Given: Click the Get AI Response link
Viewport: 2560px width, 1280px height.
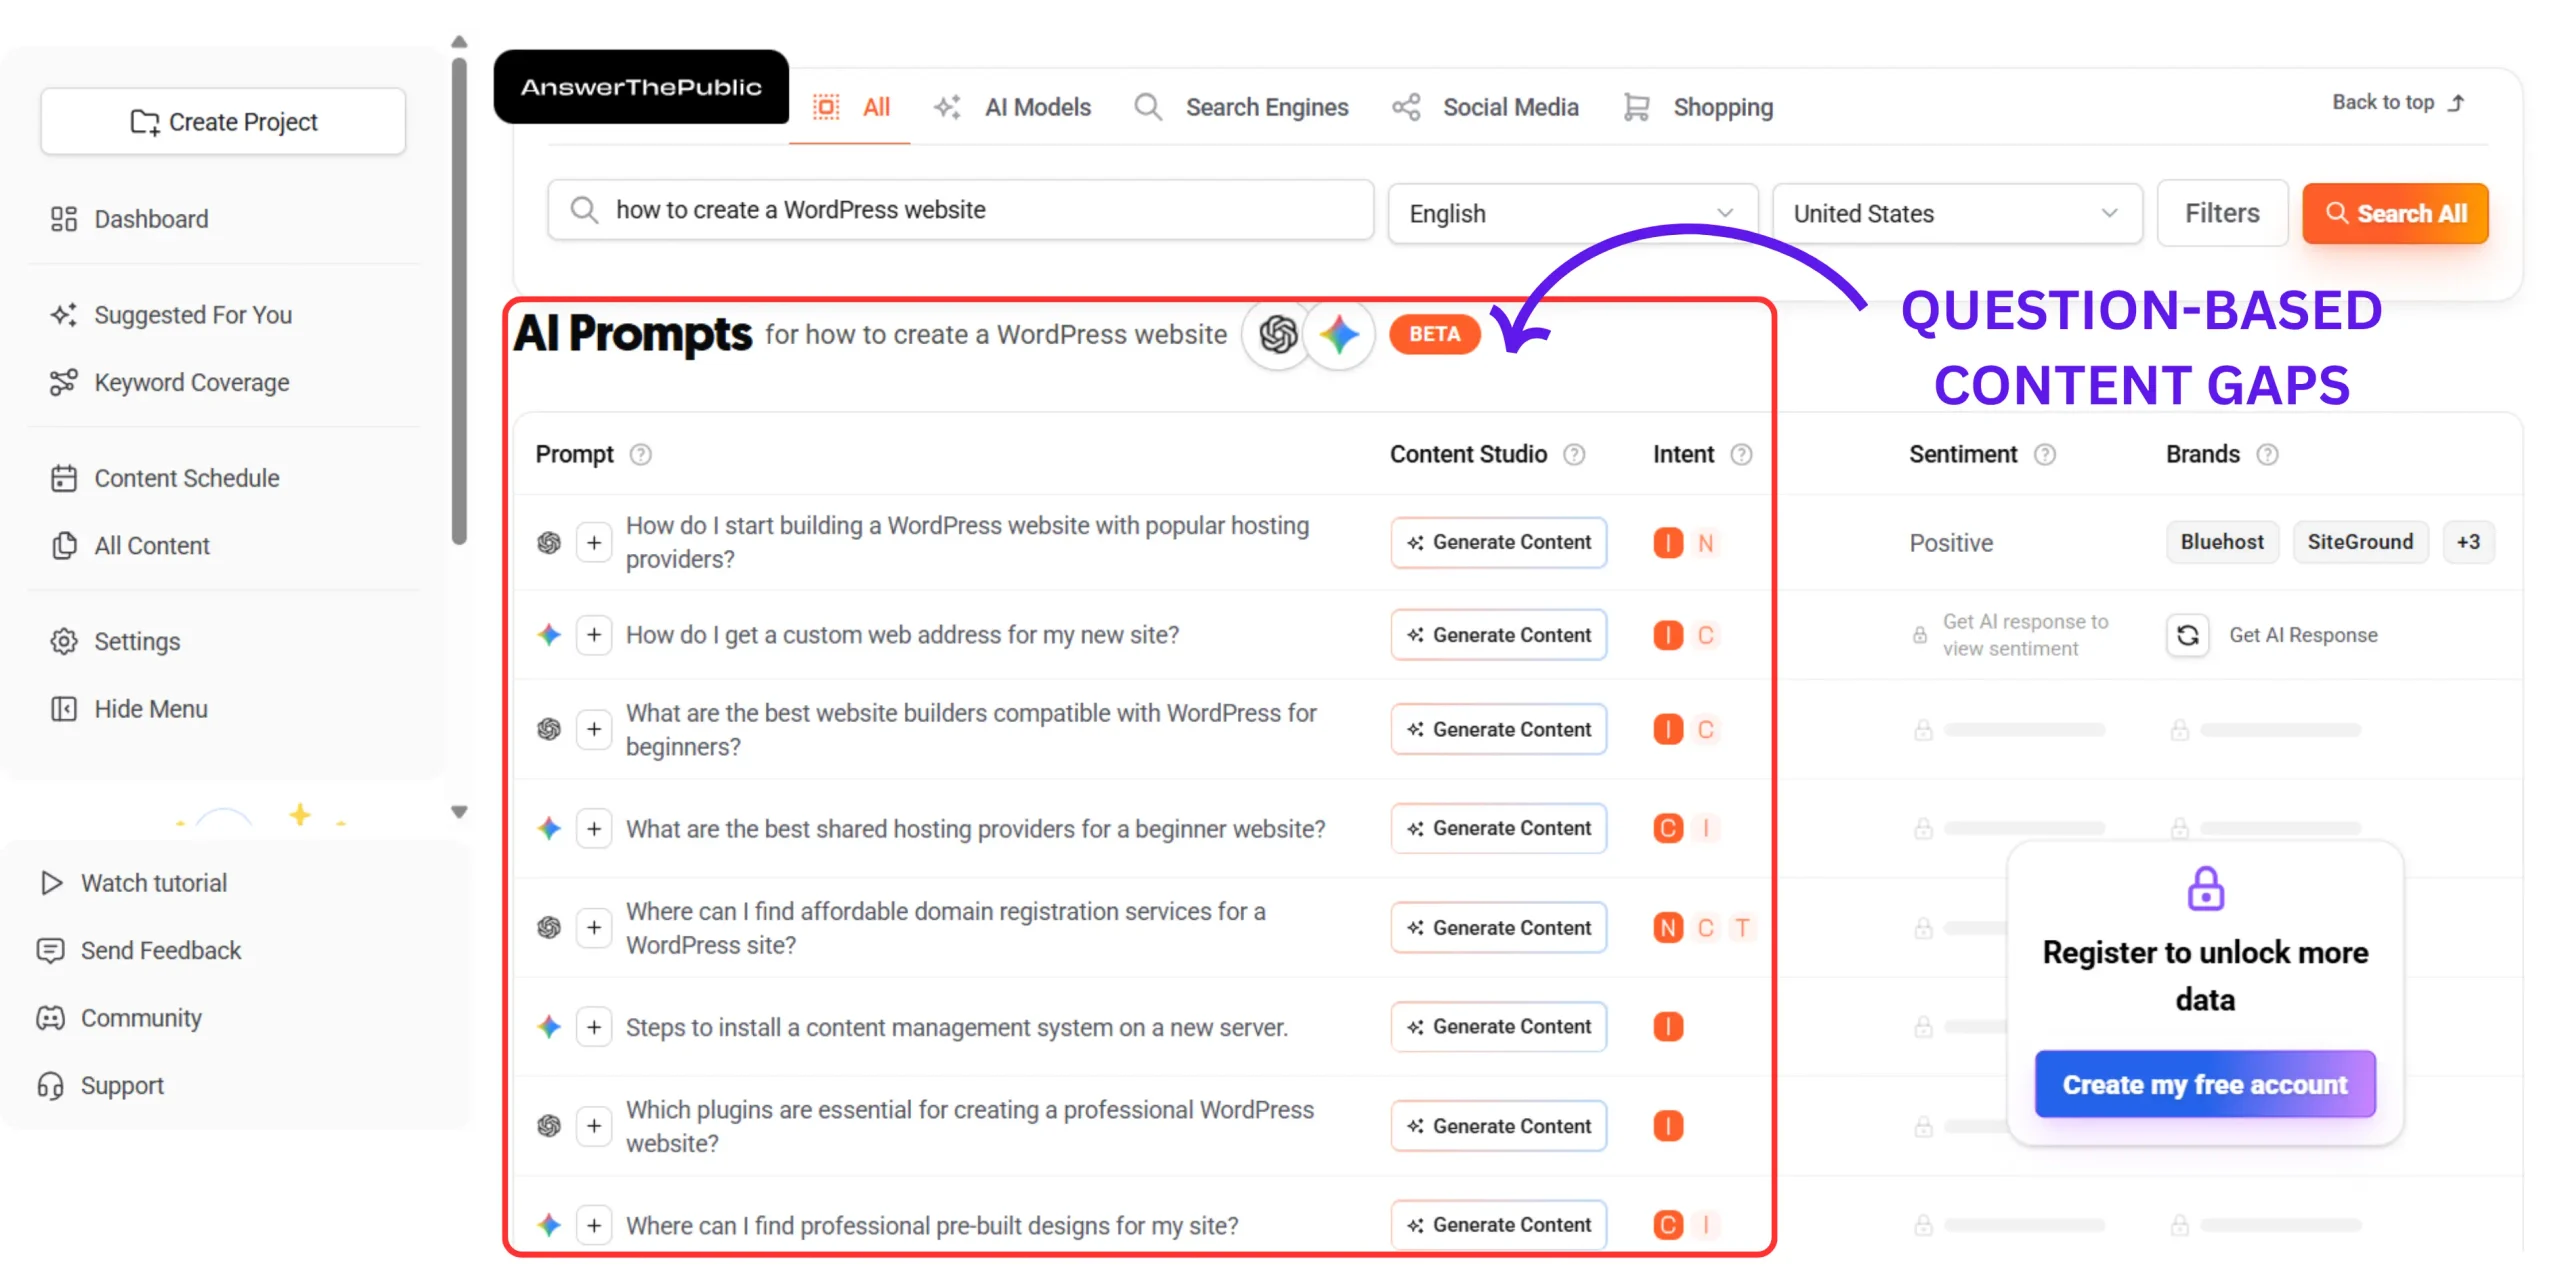Looking at the screenshot, I should pos(2303,635).
